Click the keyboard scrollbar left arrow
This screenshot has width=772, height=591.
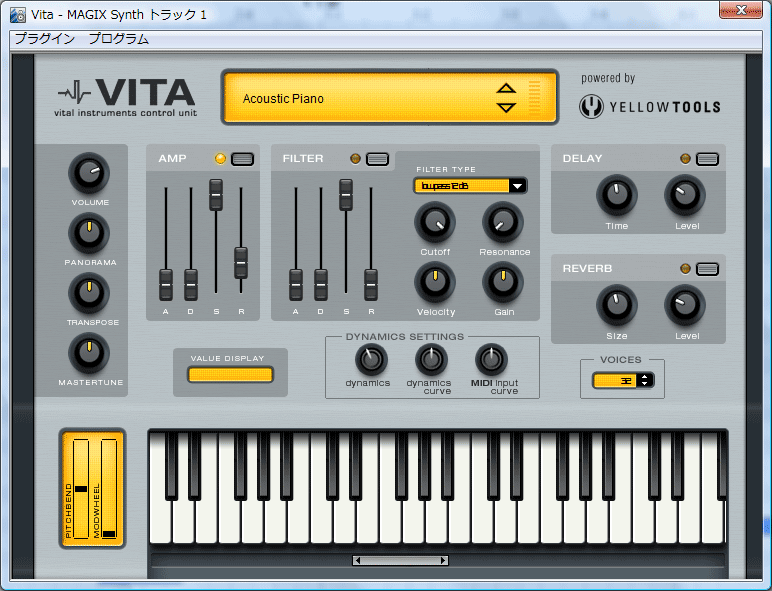coord(357,560)
